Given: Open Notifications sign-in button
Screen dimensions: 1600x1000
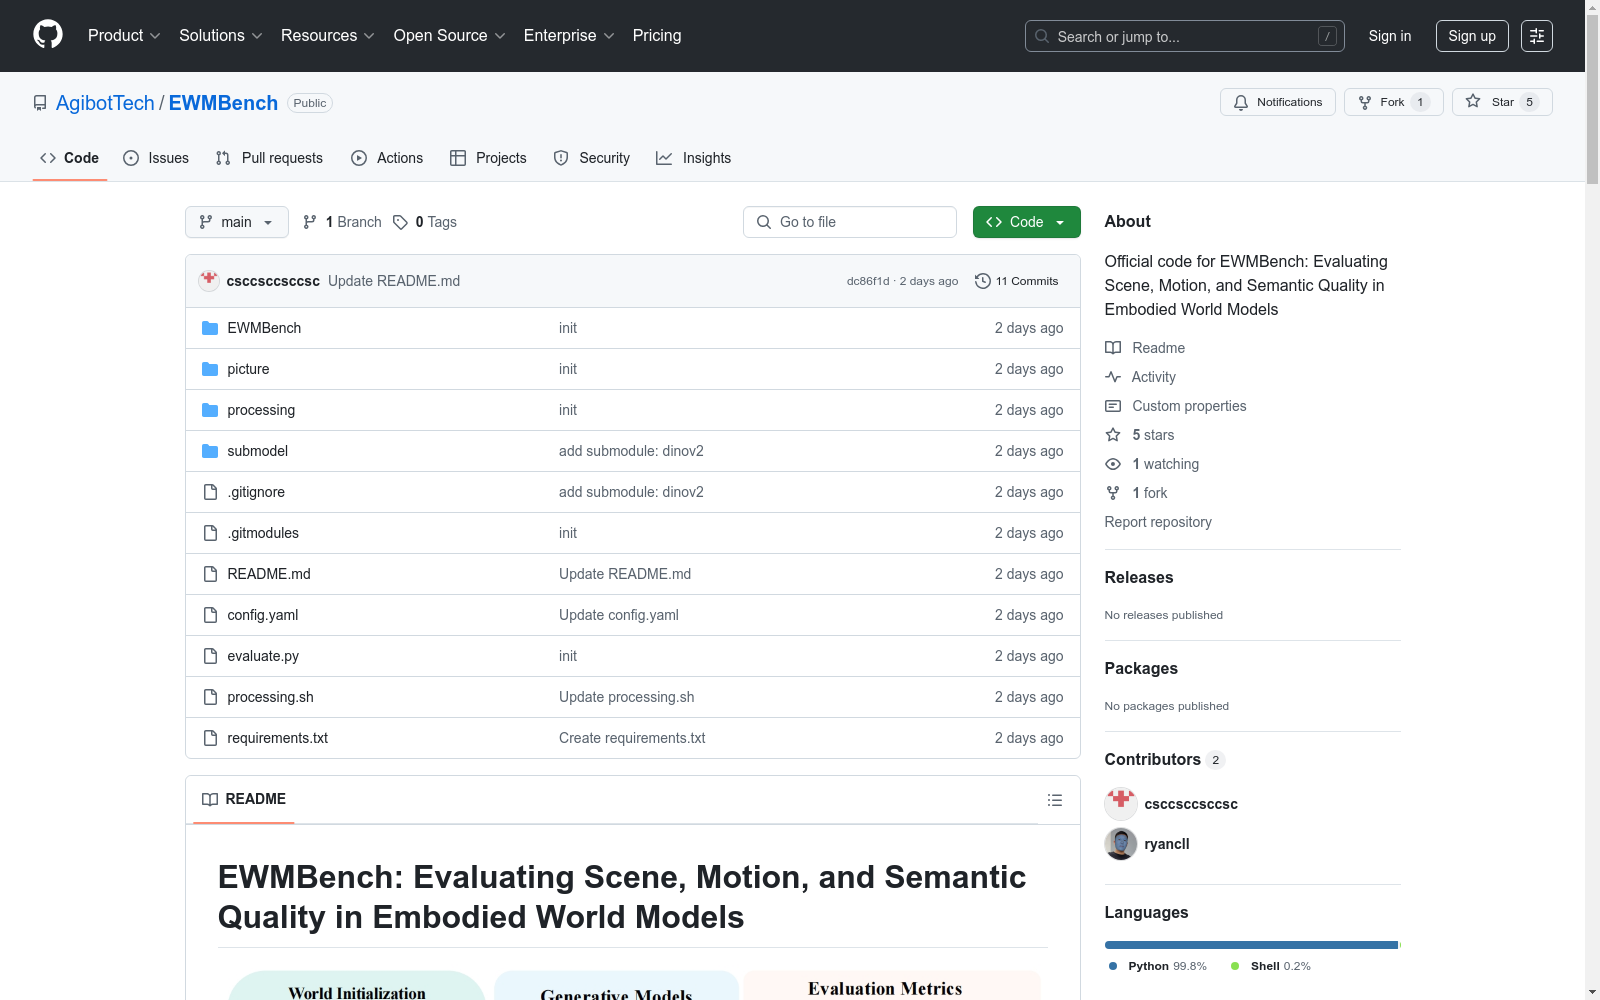Looking at the screenshot, I should click(x=1277, y=102).
